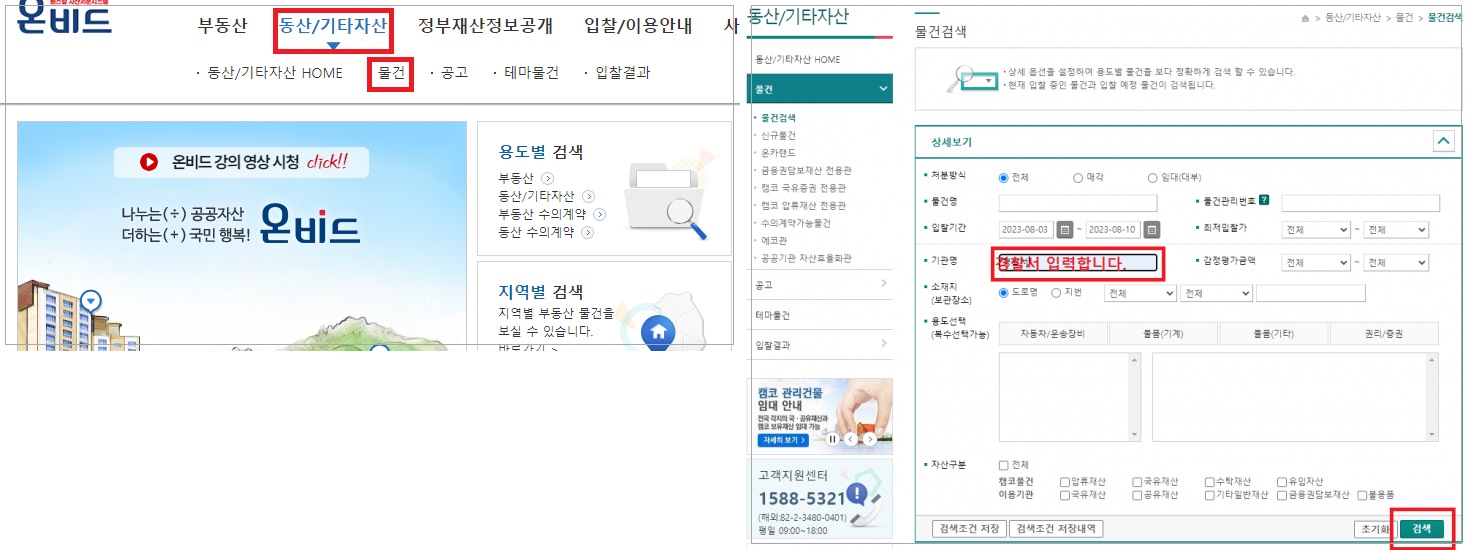
Task: Select 권리/증권 category tab
Action: (1384, 334)
